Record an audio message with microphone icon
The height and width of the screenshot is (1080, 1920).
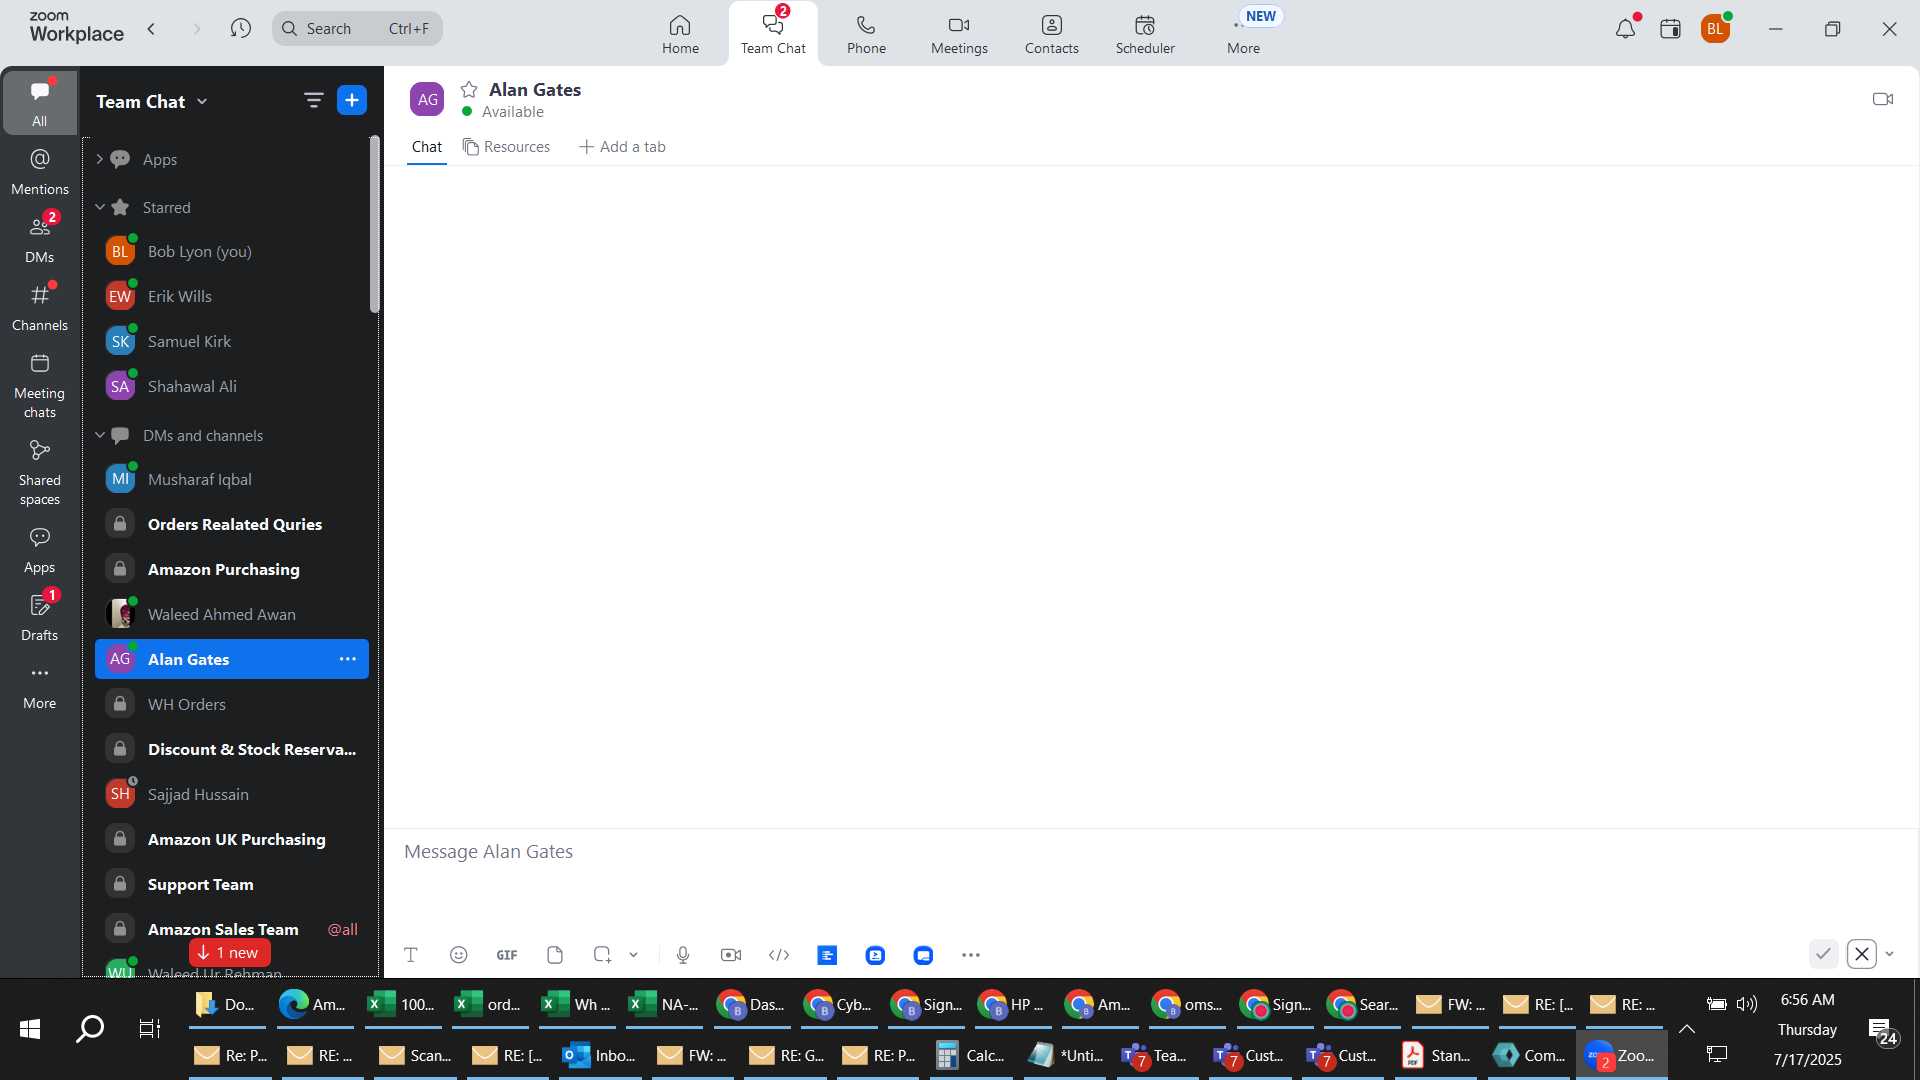coord(683,955)
